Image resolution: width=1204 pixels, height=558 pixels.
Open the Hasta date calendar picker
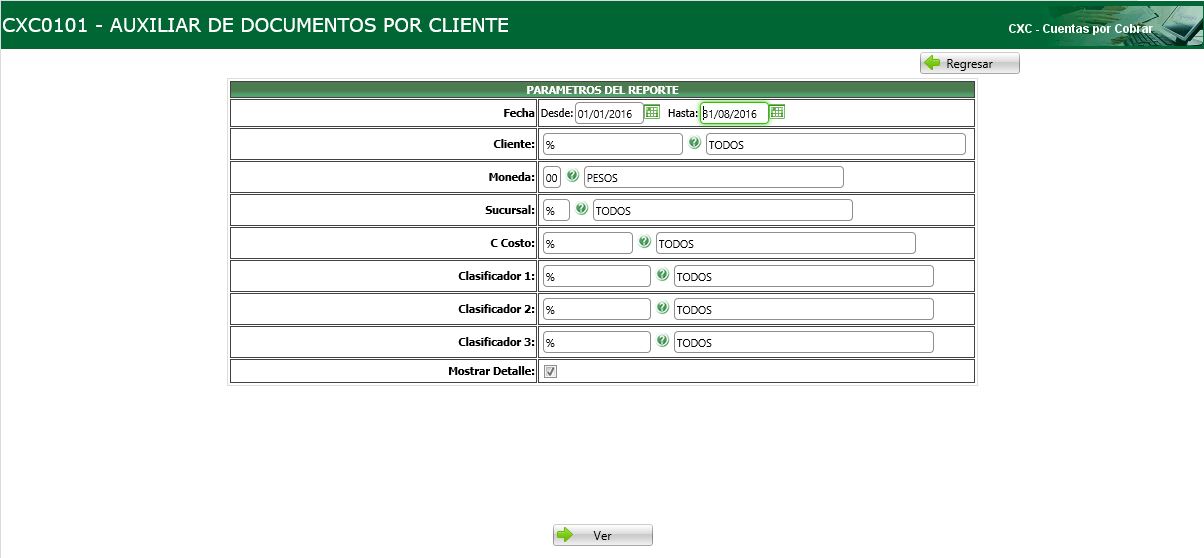click(x=777, y=113)
